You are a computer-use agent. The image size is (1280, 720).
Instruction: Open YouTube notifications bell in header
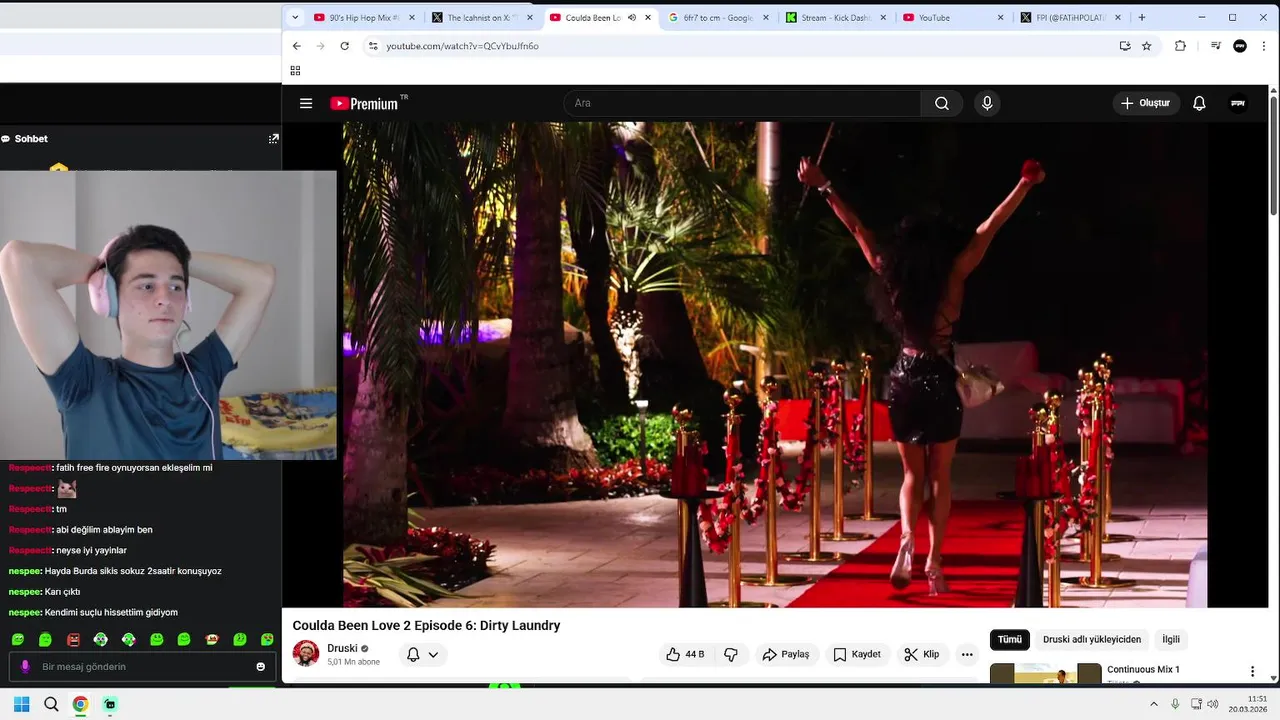click(x=1199, y=103)
